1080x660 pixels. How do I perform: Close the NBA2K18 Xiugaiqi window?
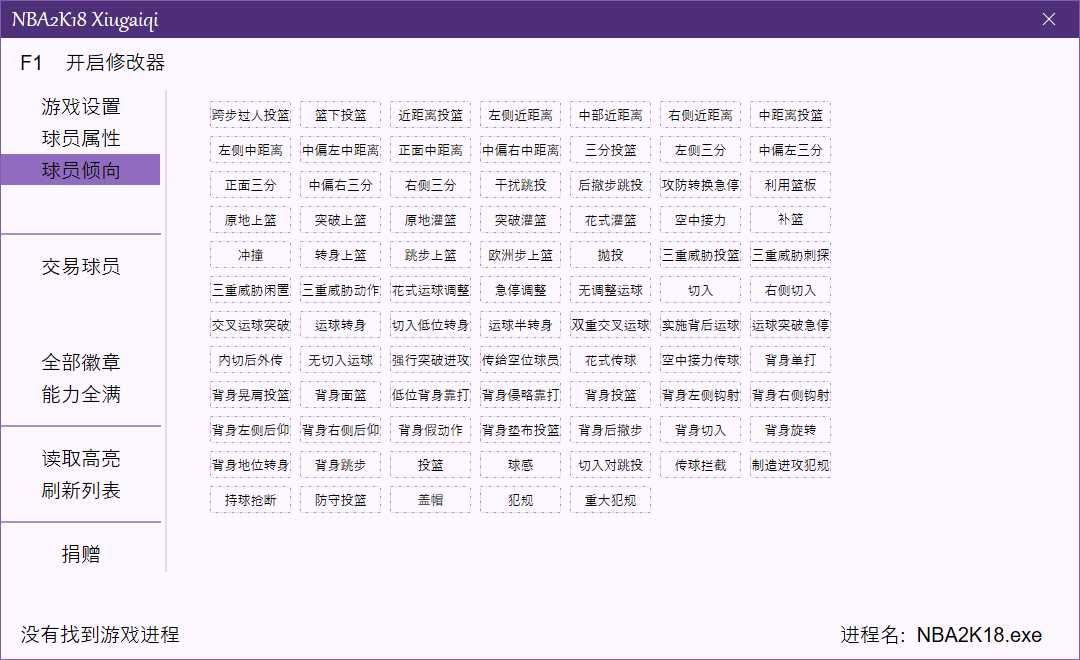(x=1049, y=19)
